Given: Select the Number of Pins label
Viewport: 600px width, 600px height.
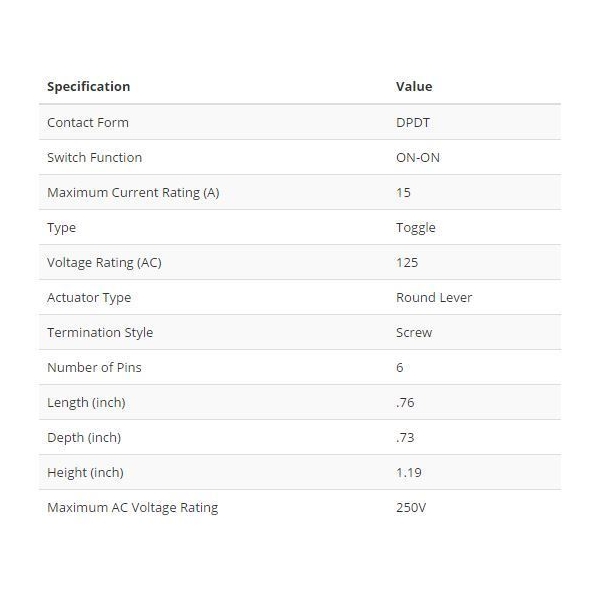Looking at the screenshot, I should pyautogui.click(x=94, y=367).
